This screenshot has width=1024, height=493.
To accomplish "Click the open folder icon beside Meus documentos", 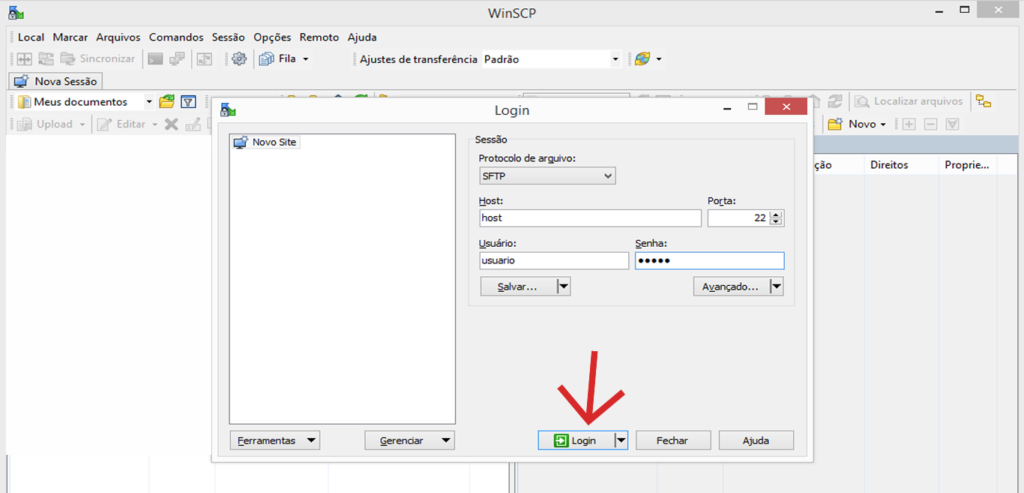I will coord(167,102).
